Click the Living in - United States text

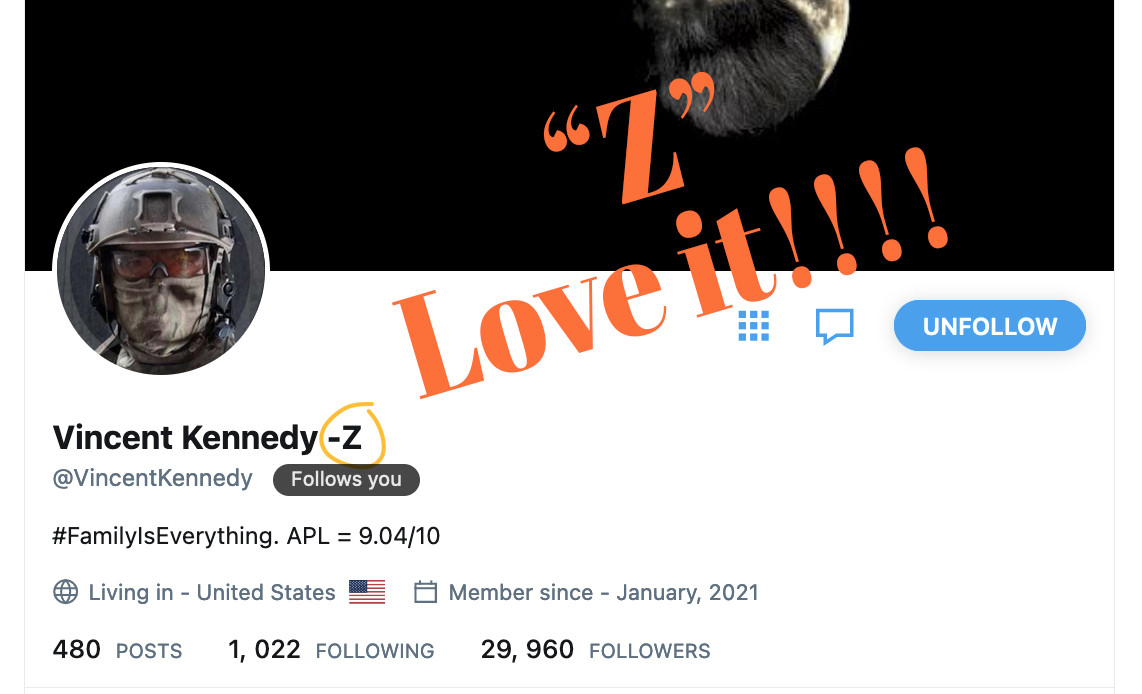(212, 592)
